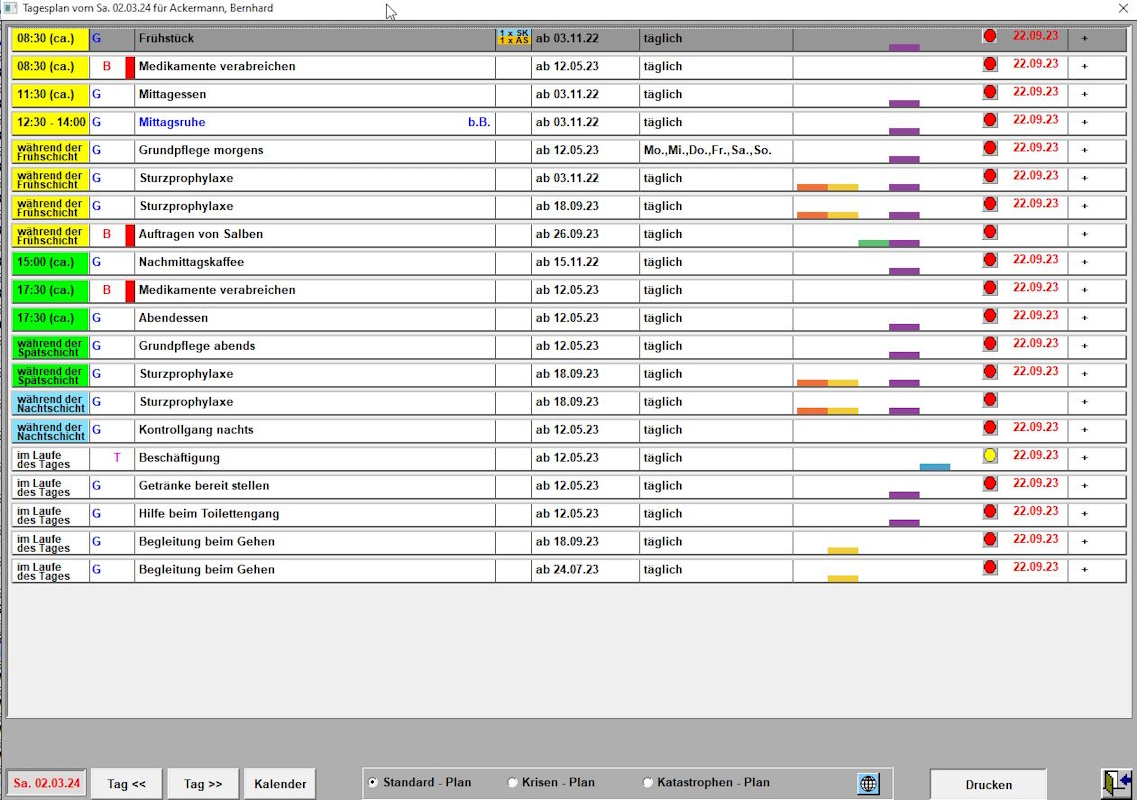1137x800 pixels.
Task: Click the red circle for Auftragen von Salben
Action: (990, 232)
